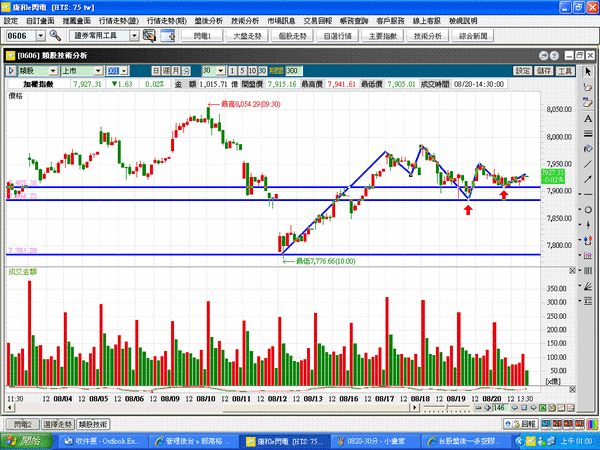Click the magnifier search icon
The image size is (600, 450).
pos(55,36)
